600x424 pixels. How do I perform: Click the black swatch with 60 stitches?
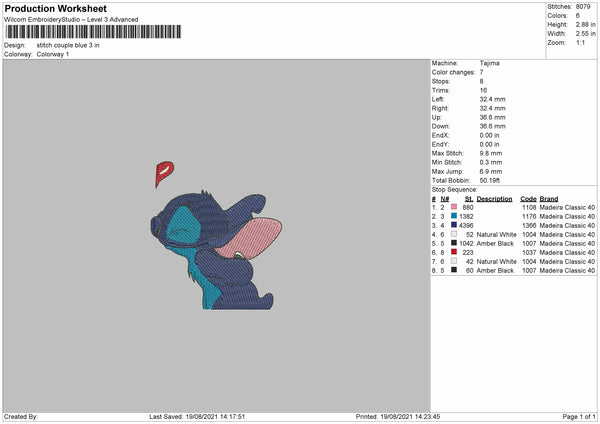pos(454,270)
